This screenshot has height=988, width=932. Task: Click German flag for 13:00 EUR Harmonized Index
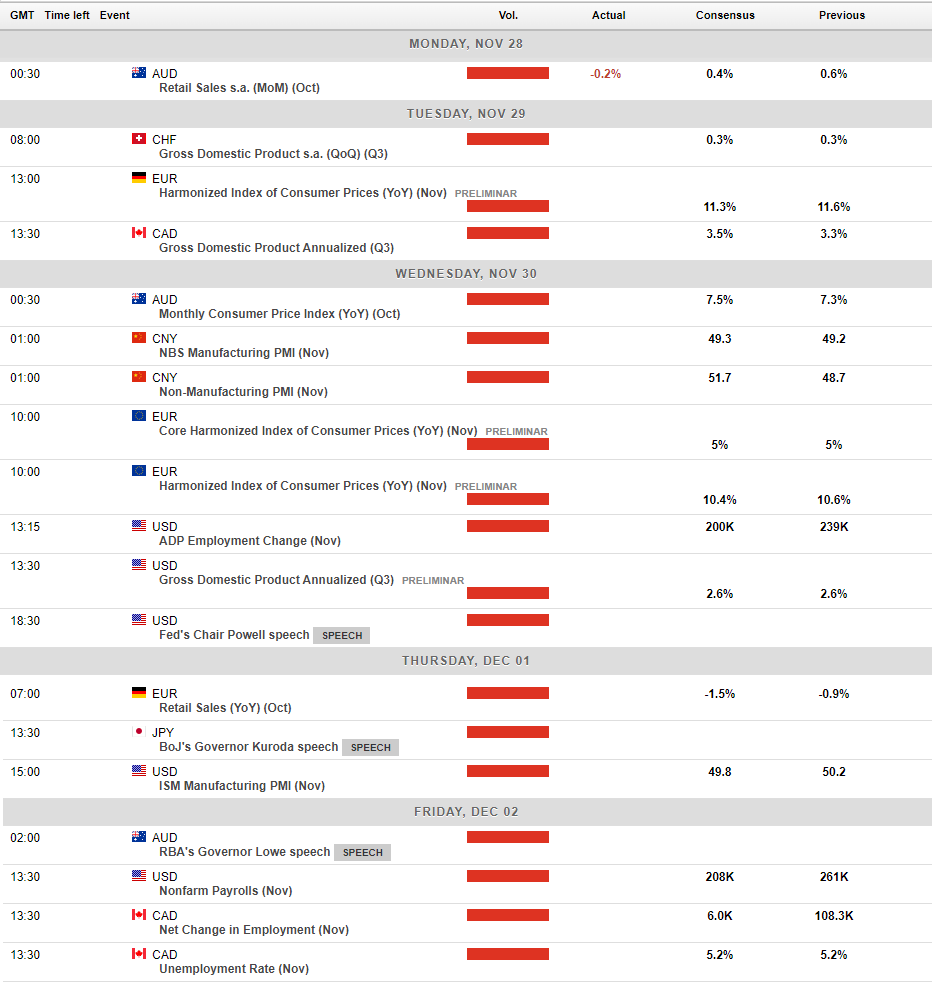[x=139, y=178]
